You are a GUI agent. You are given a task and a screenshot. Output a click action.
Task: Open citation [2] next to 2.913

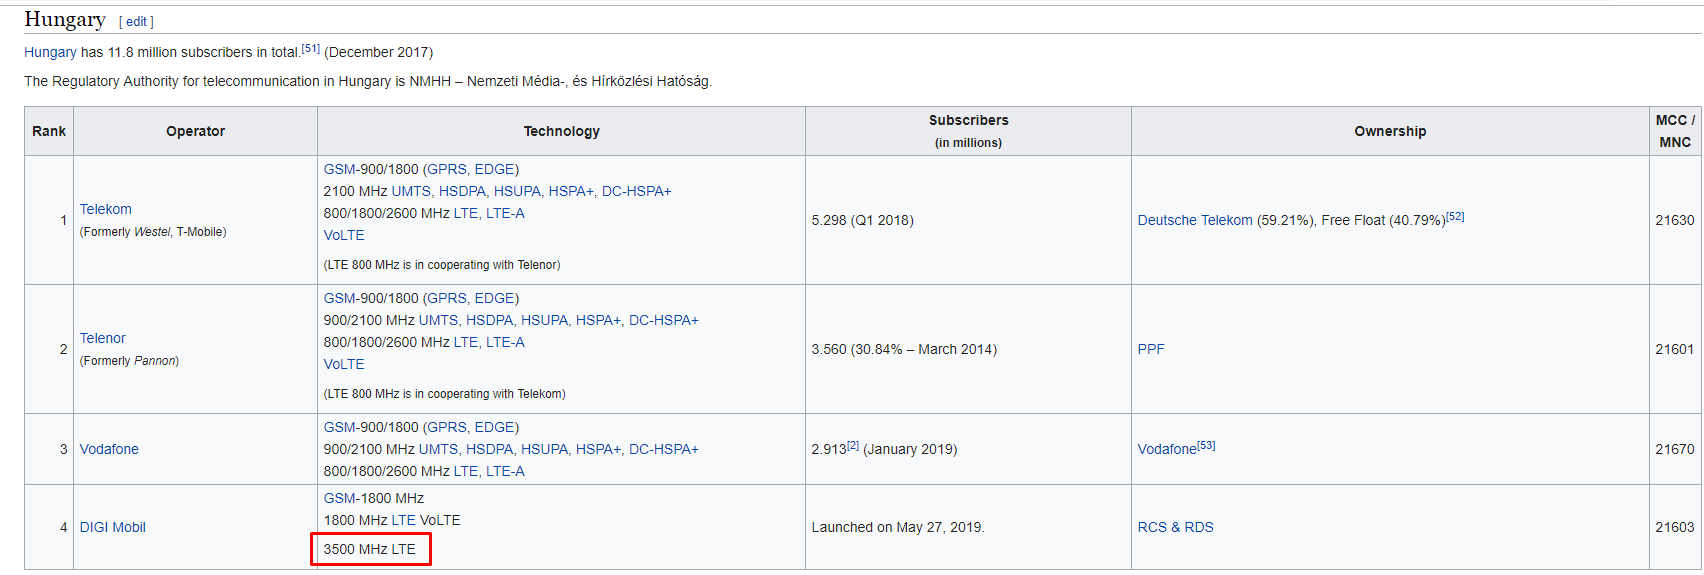click(x=853, y=445)
